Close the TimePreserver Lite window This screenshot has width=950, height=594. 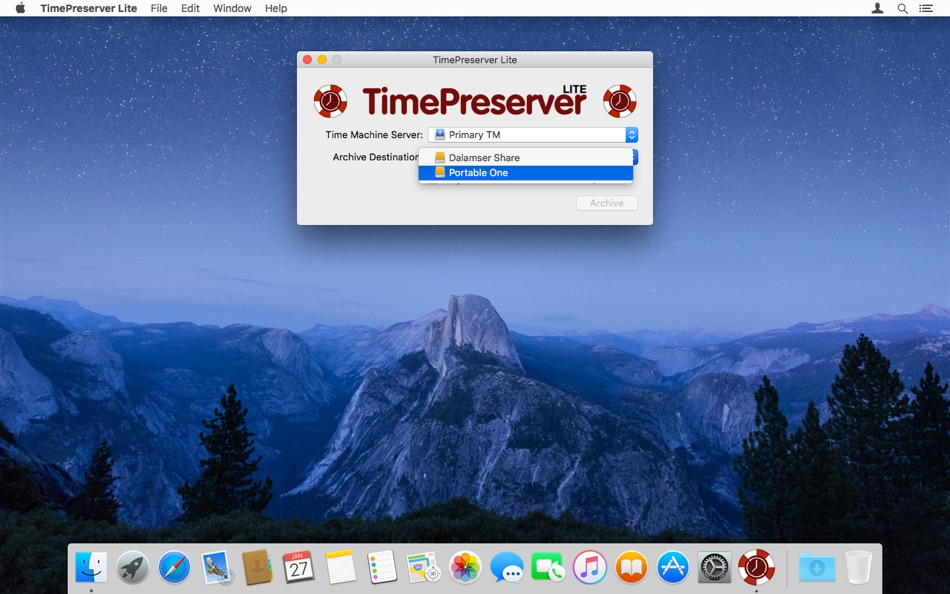pos(308,59)
